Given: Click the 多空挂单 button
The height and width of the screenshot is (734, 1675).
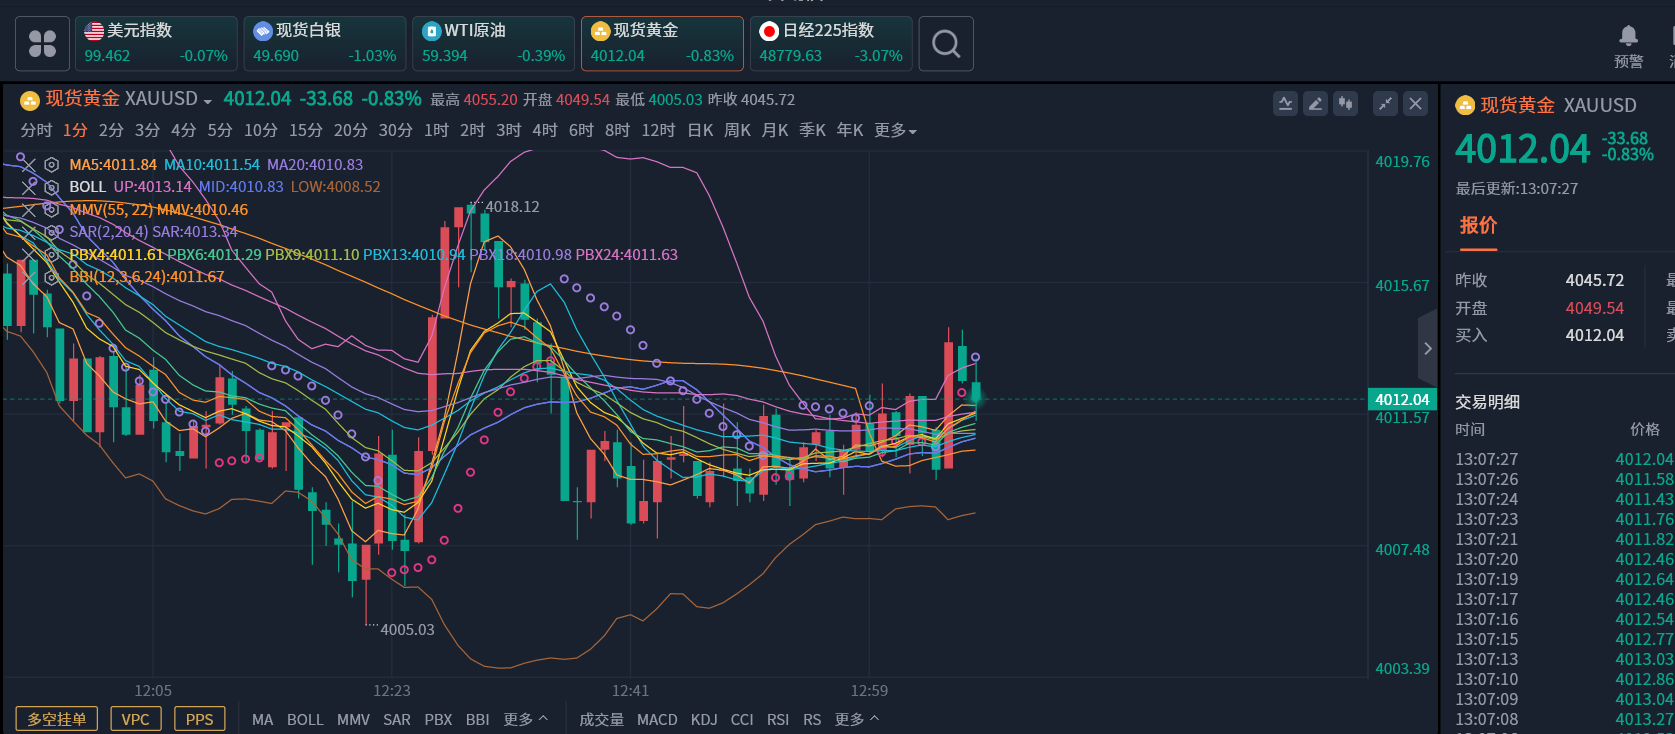Looking at the screenshot, I should click(56, 719).
